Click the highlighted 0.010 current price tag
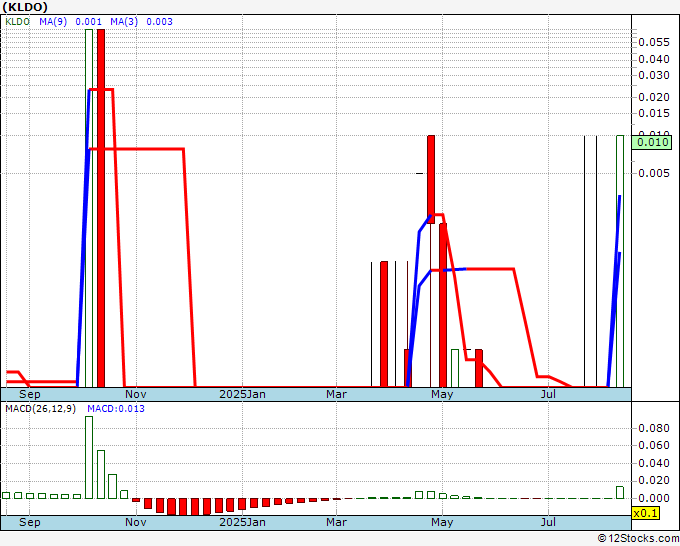The image size is (680, 546). (x=652, y=142)
